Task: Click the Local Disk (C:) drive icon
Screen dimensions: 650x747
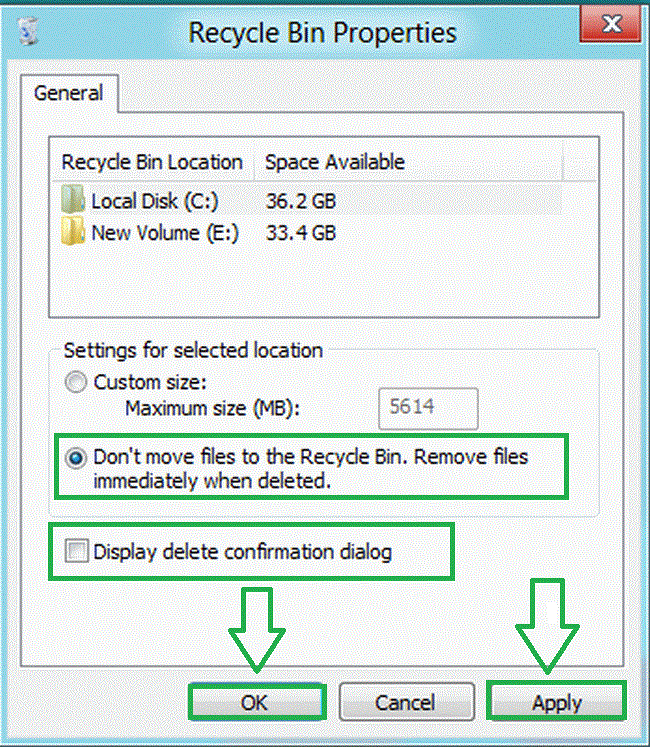Action: tap(73, 199)
